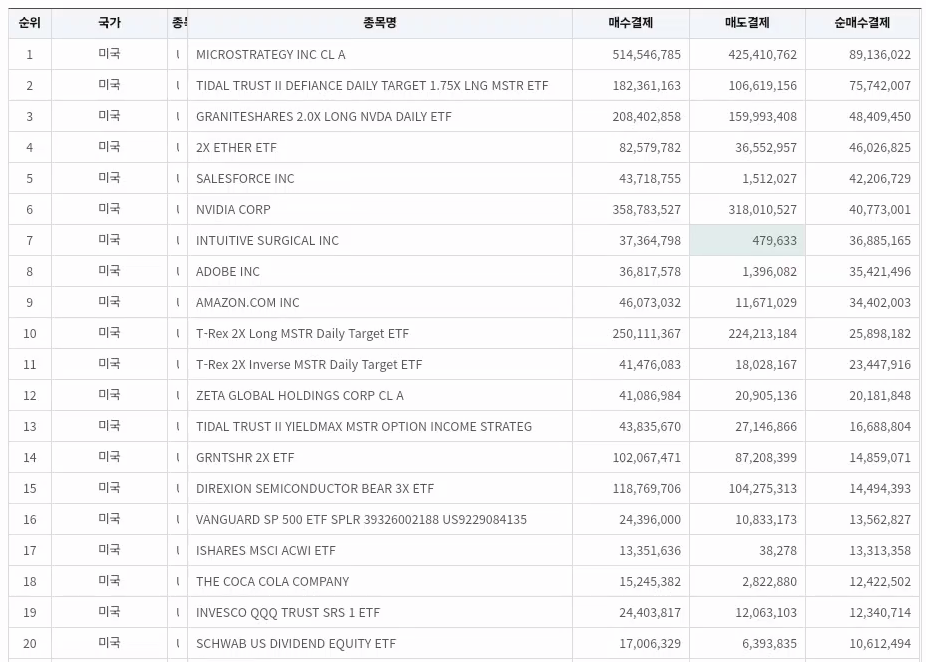
Task: Select DIREXION SEMICONDUCTOR BEAR 3X ETF
Action: (315, 489)
